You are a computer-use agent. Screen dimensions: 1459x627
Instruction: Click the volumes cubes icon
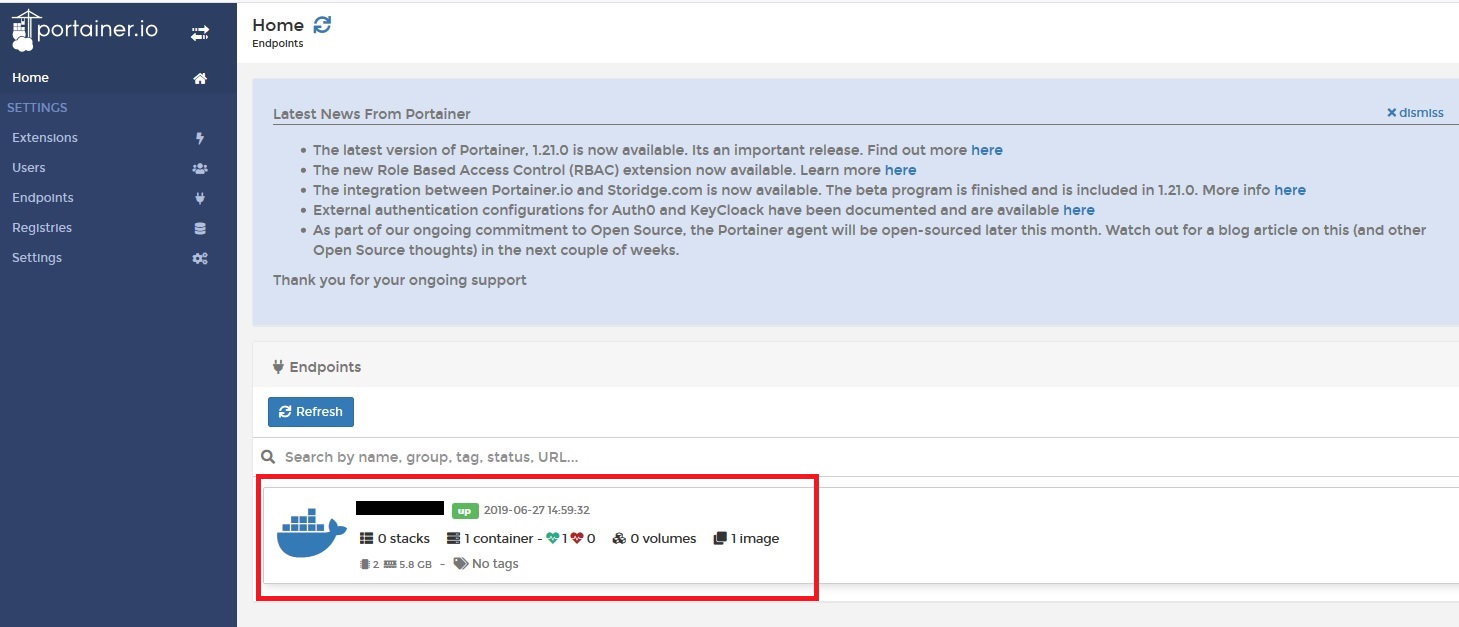(619, 538)
